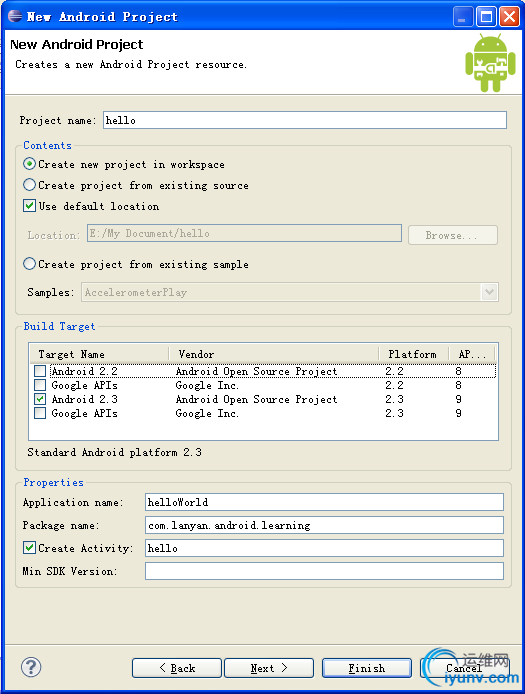Uncheck the Android 2.3 build target

pyautogui.click(x=40, y=399)
